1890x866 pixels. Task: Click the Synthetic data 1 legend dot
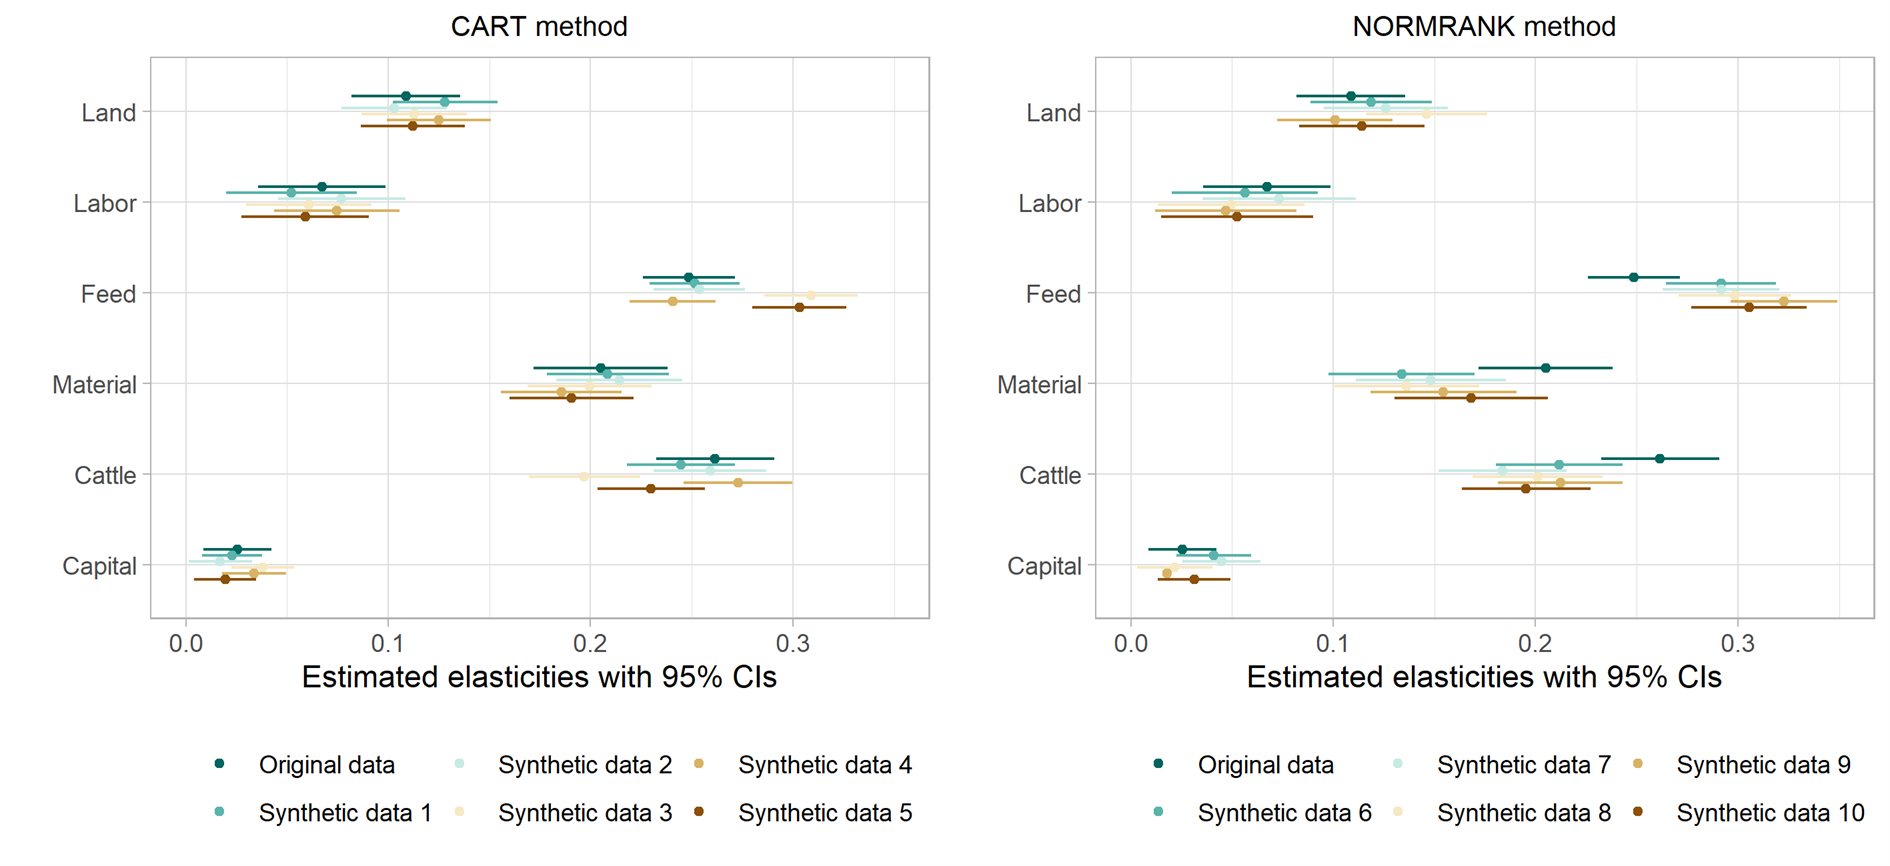(x=219, y=812)
